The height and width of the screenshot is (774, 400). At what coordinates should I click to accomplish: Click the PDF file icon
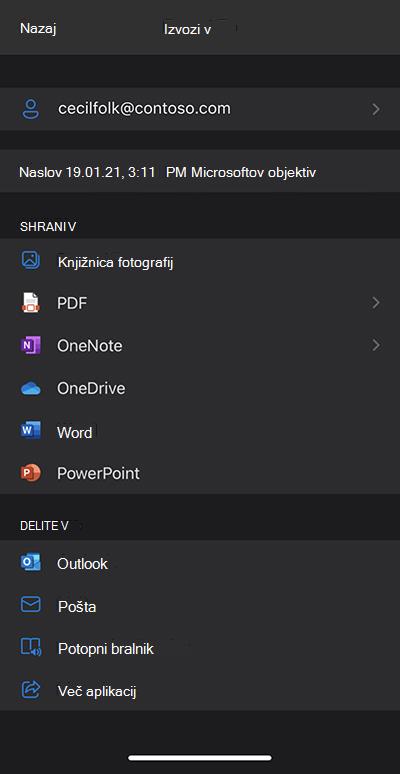31,303
